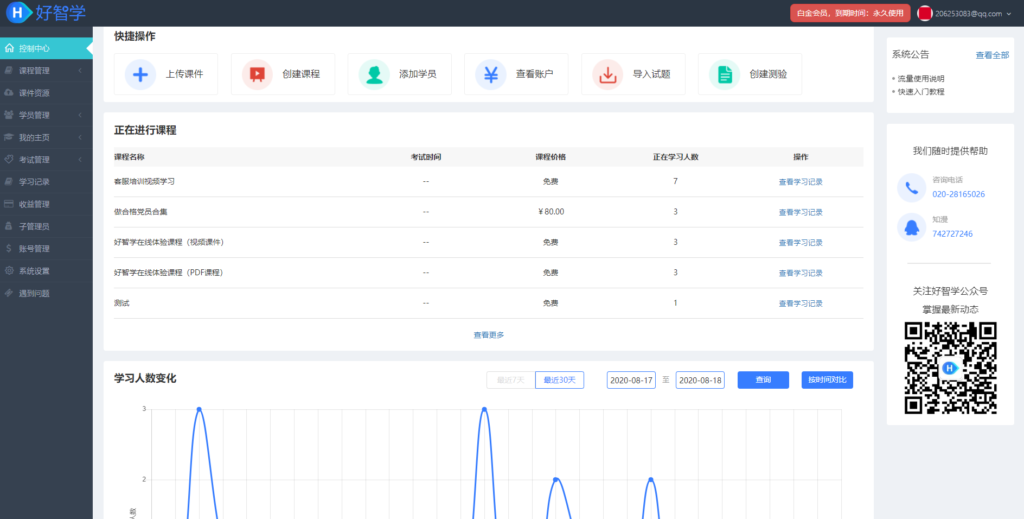This screenshot has width=1024, height=519.
Task: View study records for 做合格党员合集
Action: click(x=801, y=212)
